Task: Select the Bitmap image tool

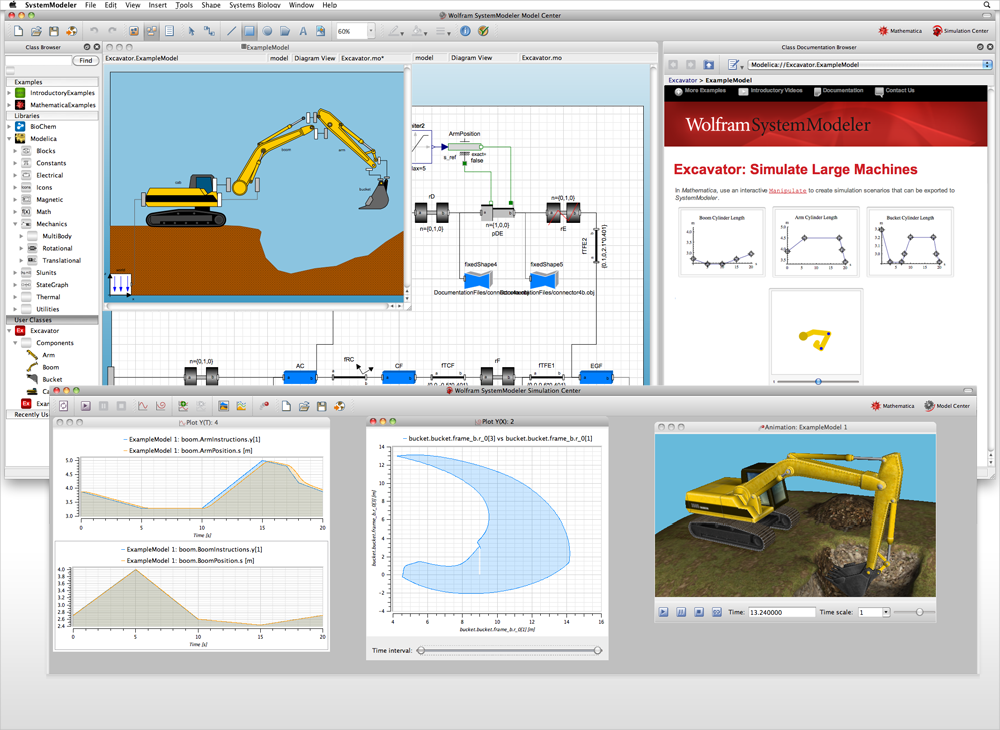Action: (x=320, y=31)
